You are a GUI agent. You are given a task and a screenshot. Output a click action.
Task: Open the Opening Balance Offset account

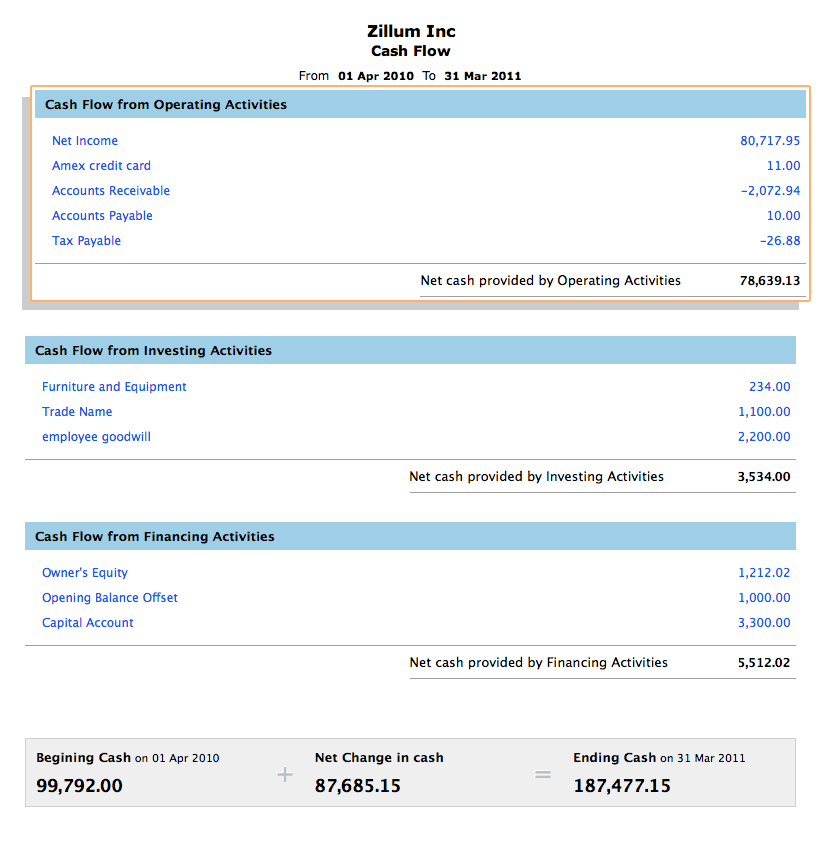pyautogui.click(x=109, y=597)
